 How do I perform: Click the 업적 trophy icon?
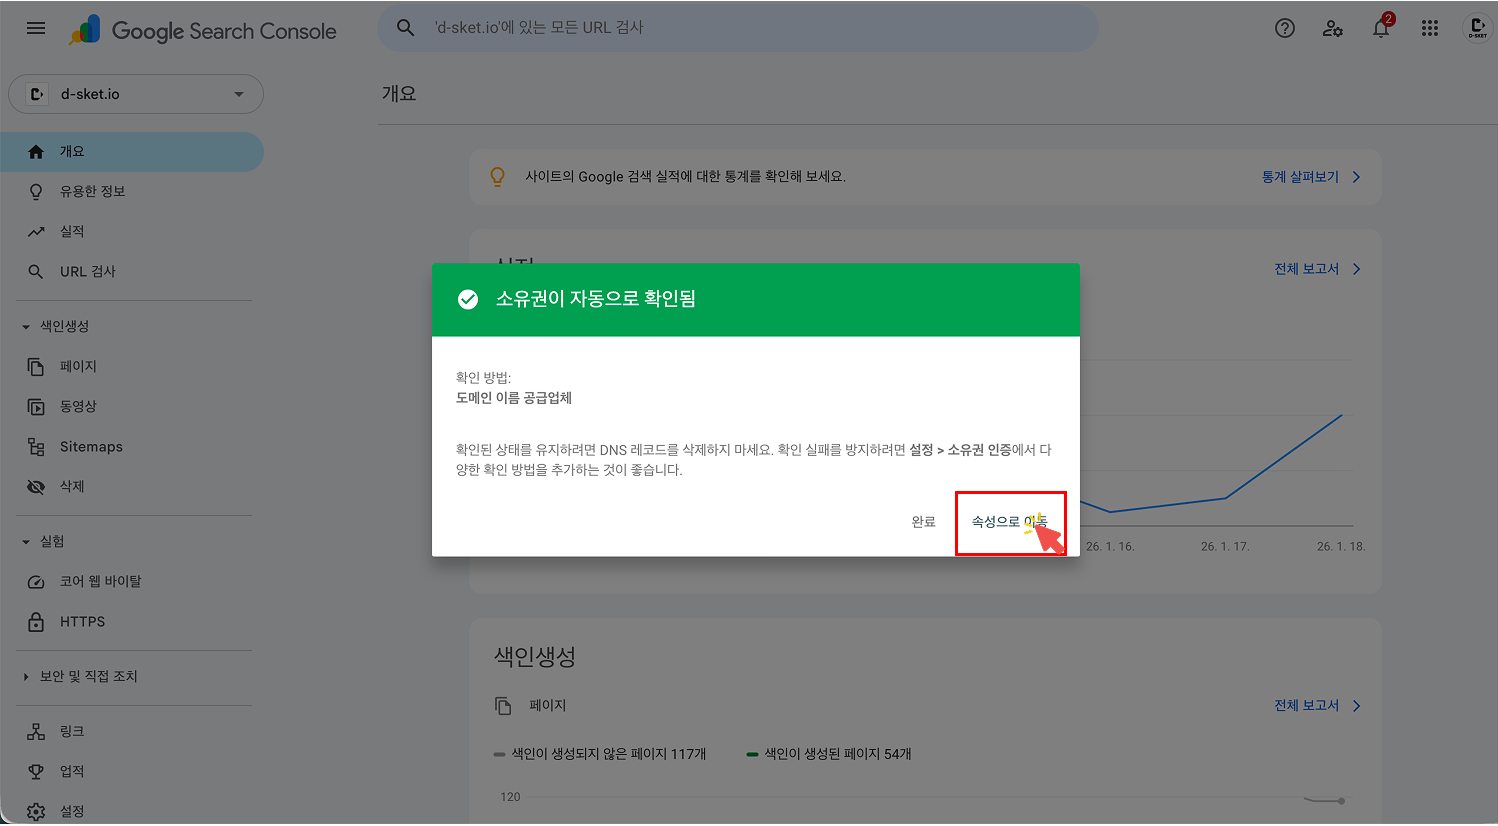[36, 771]
